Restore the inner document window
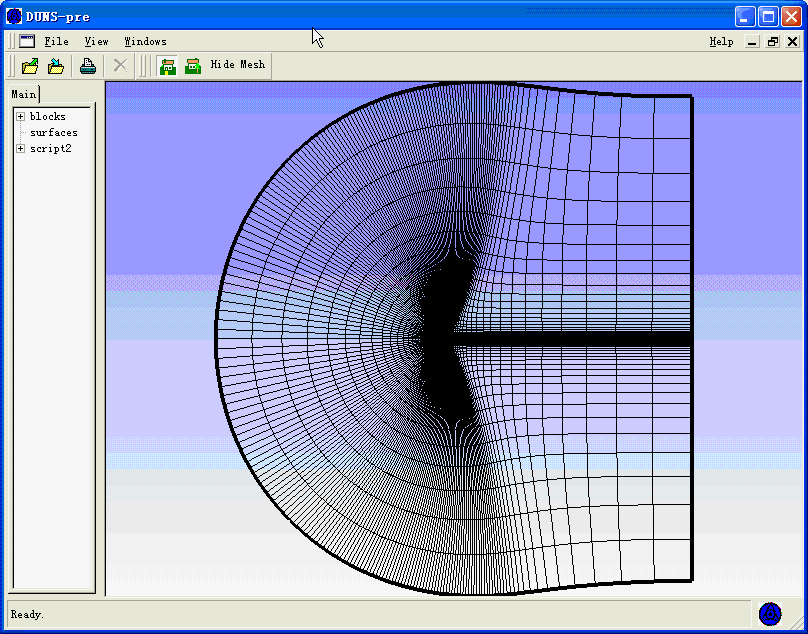This screenshot has height=634, width=808. pyautogui.click(x=773, y=41)
